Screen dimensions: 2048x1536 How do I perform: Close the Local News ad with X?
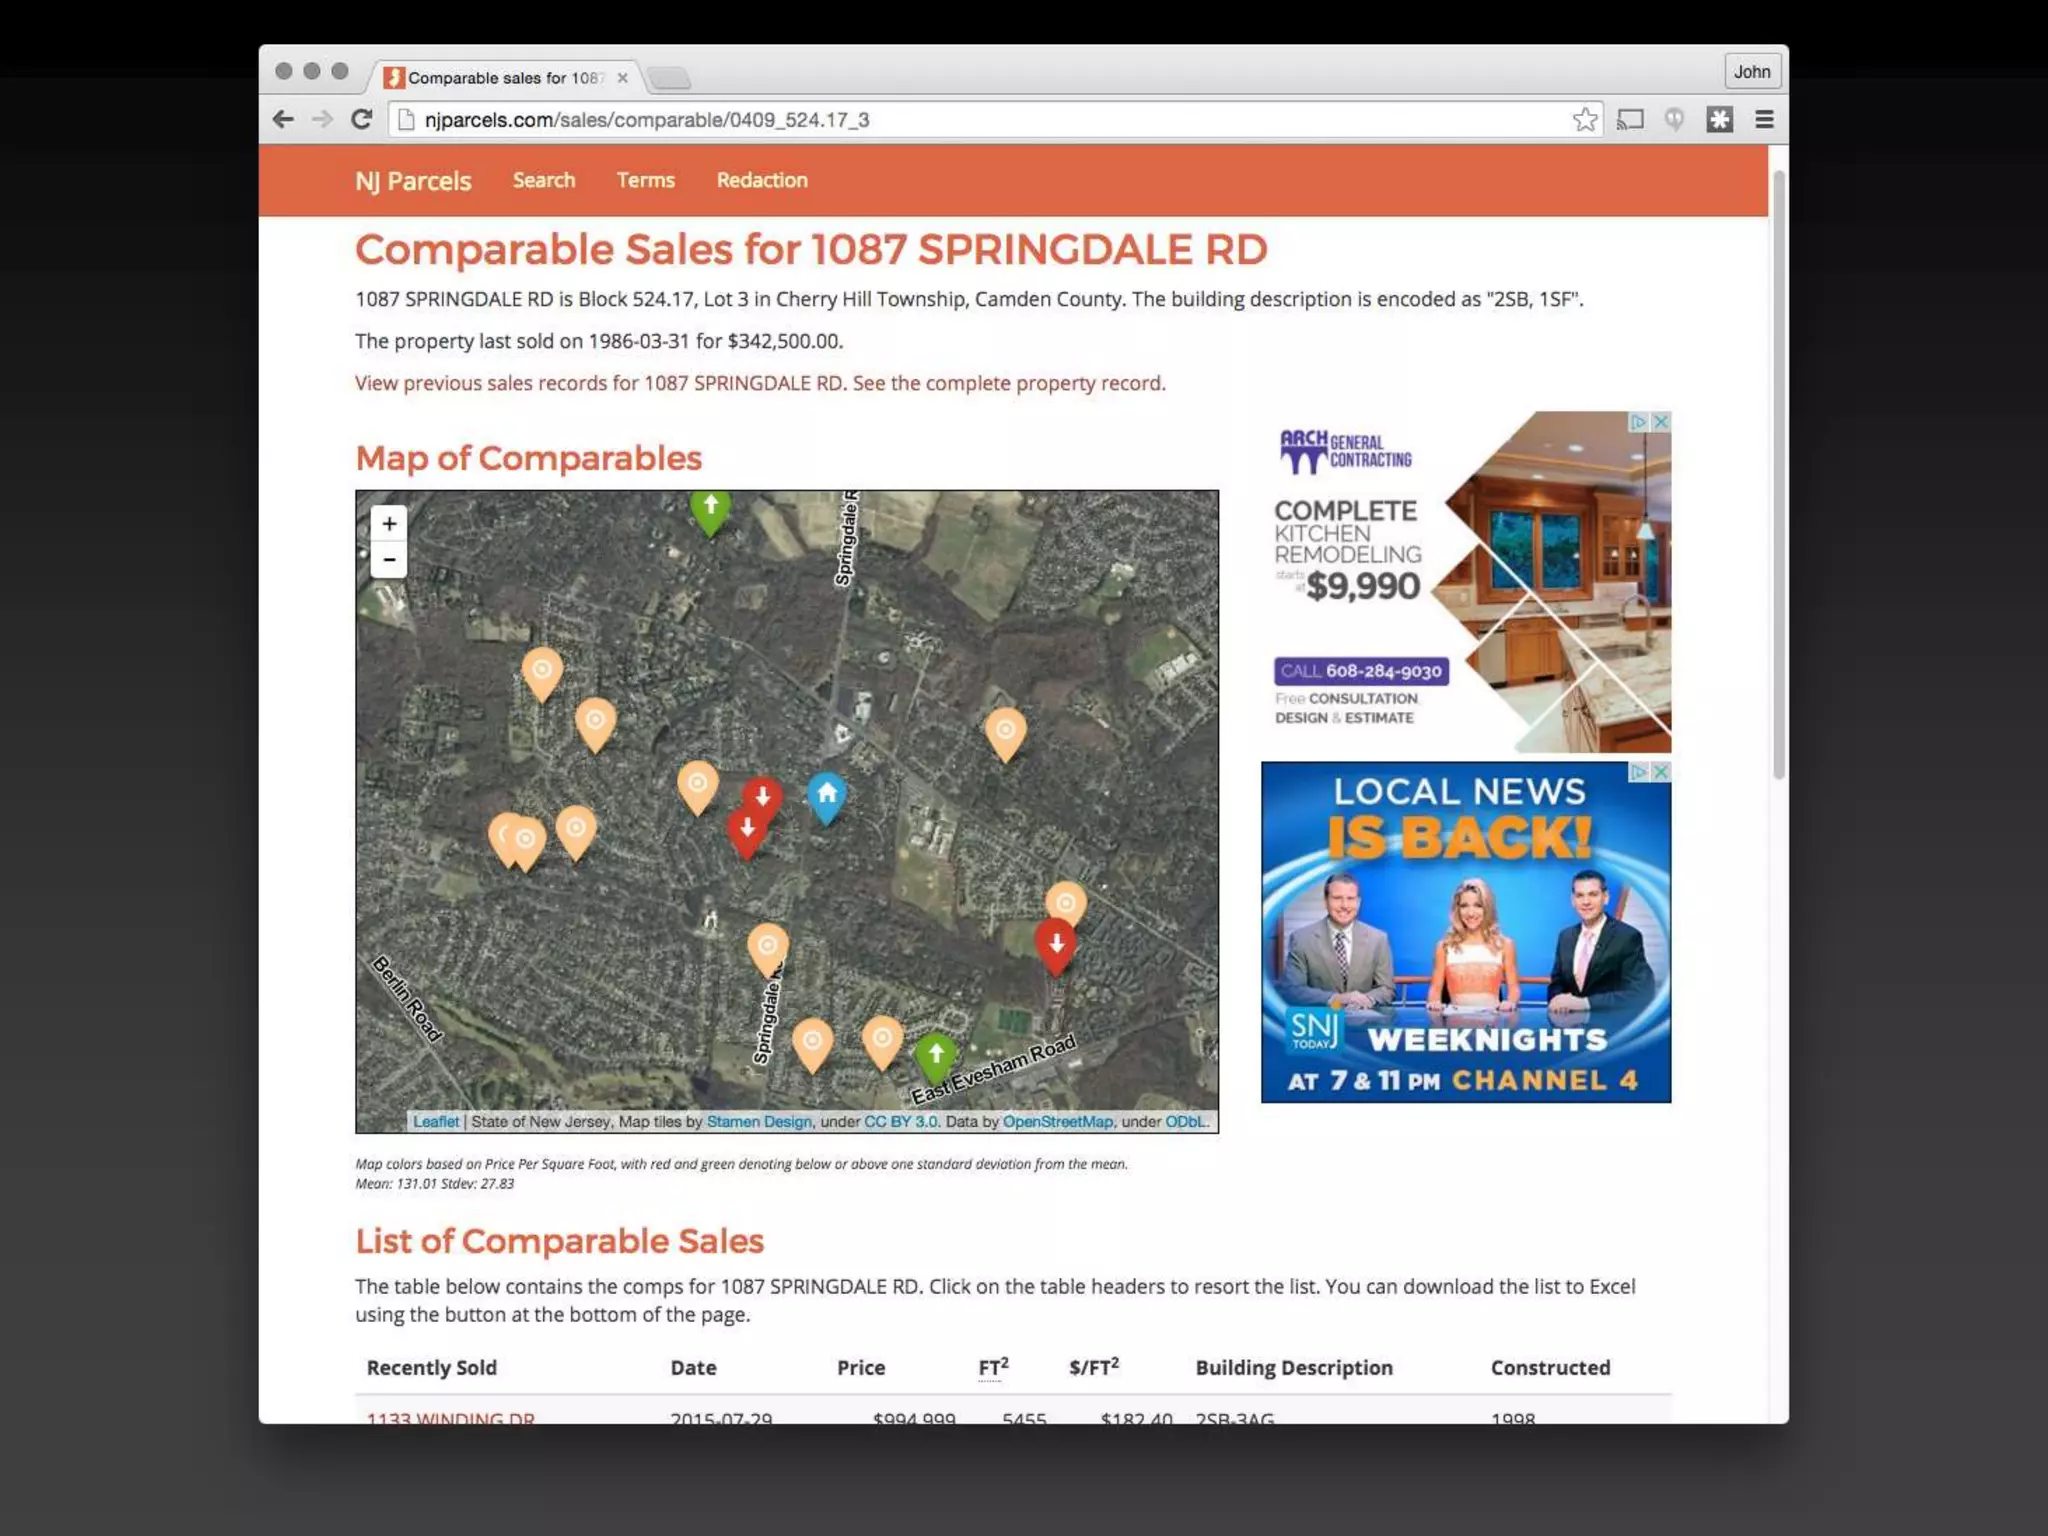[1661, 772]
